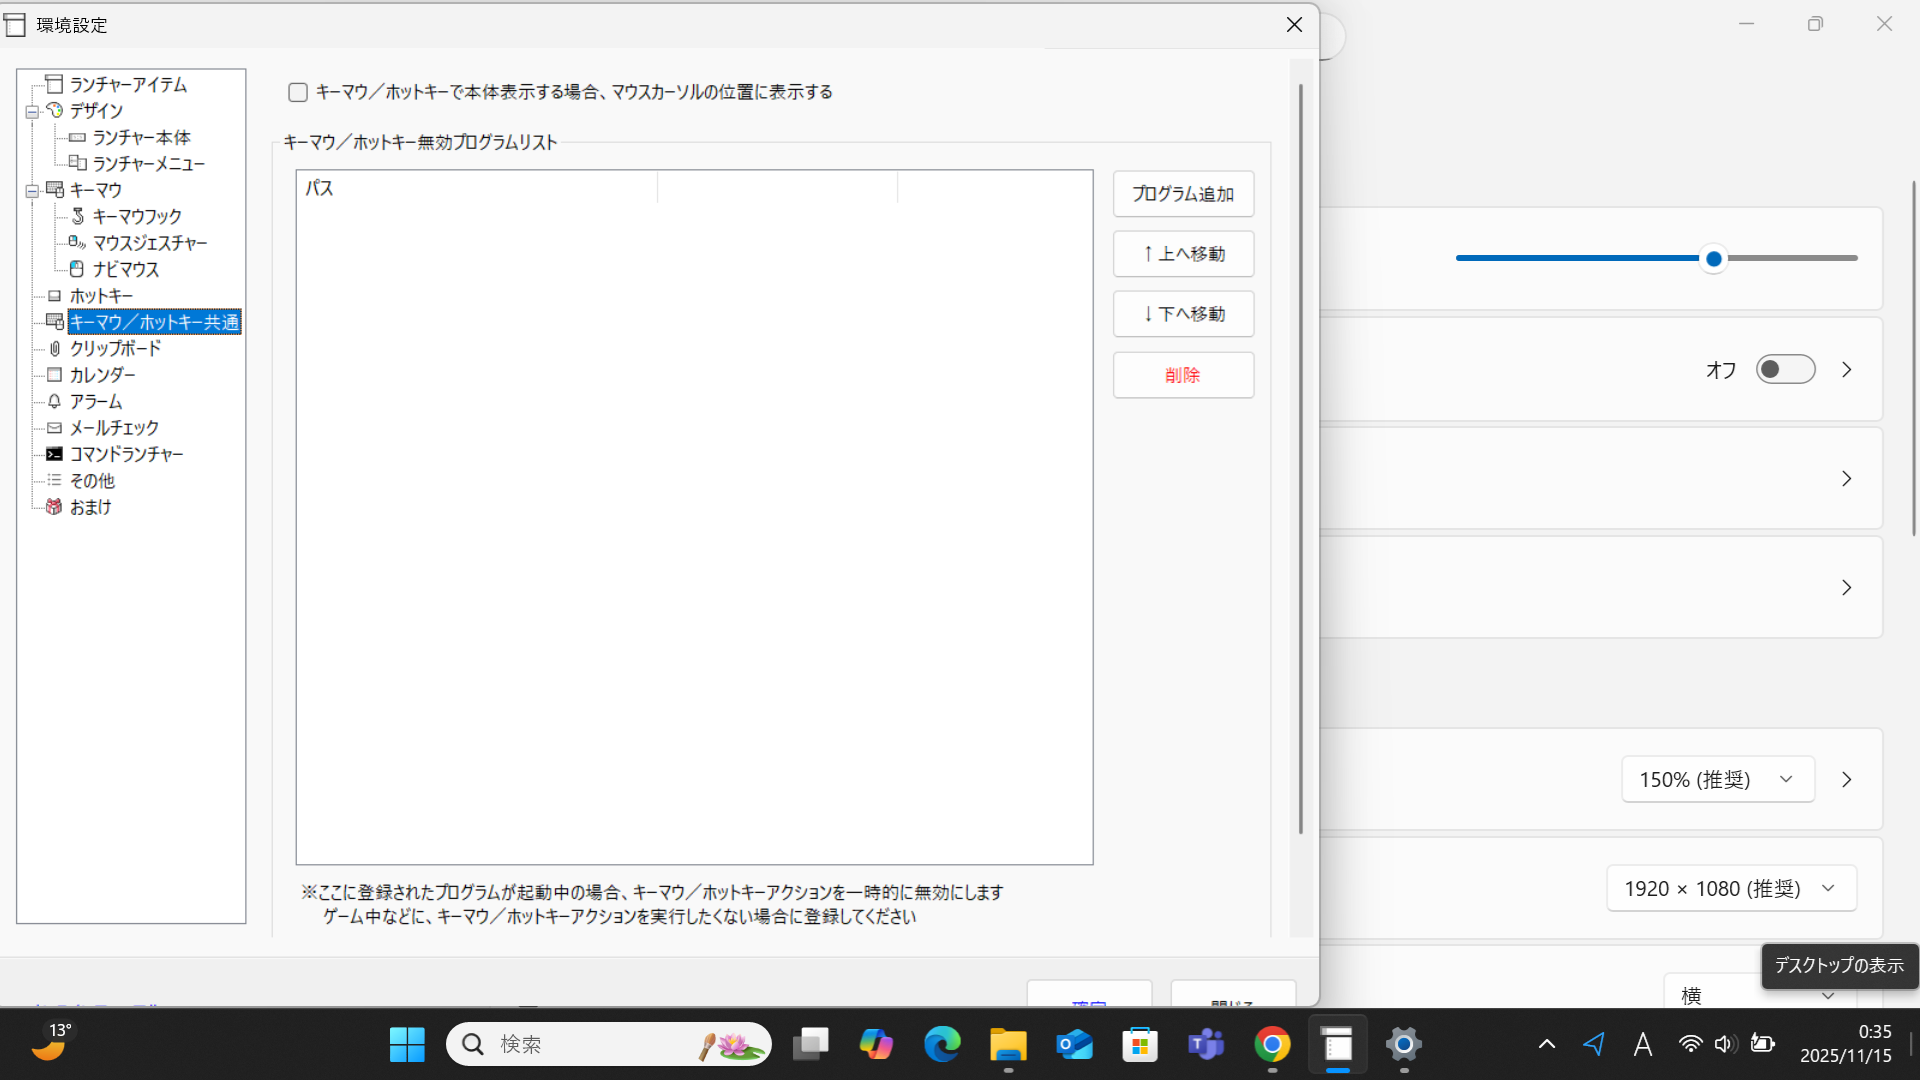Collapse the キーマウ tree node

tap(32, 191)
